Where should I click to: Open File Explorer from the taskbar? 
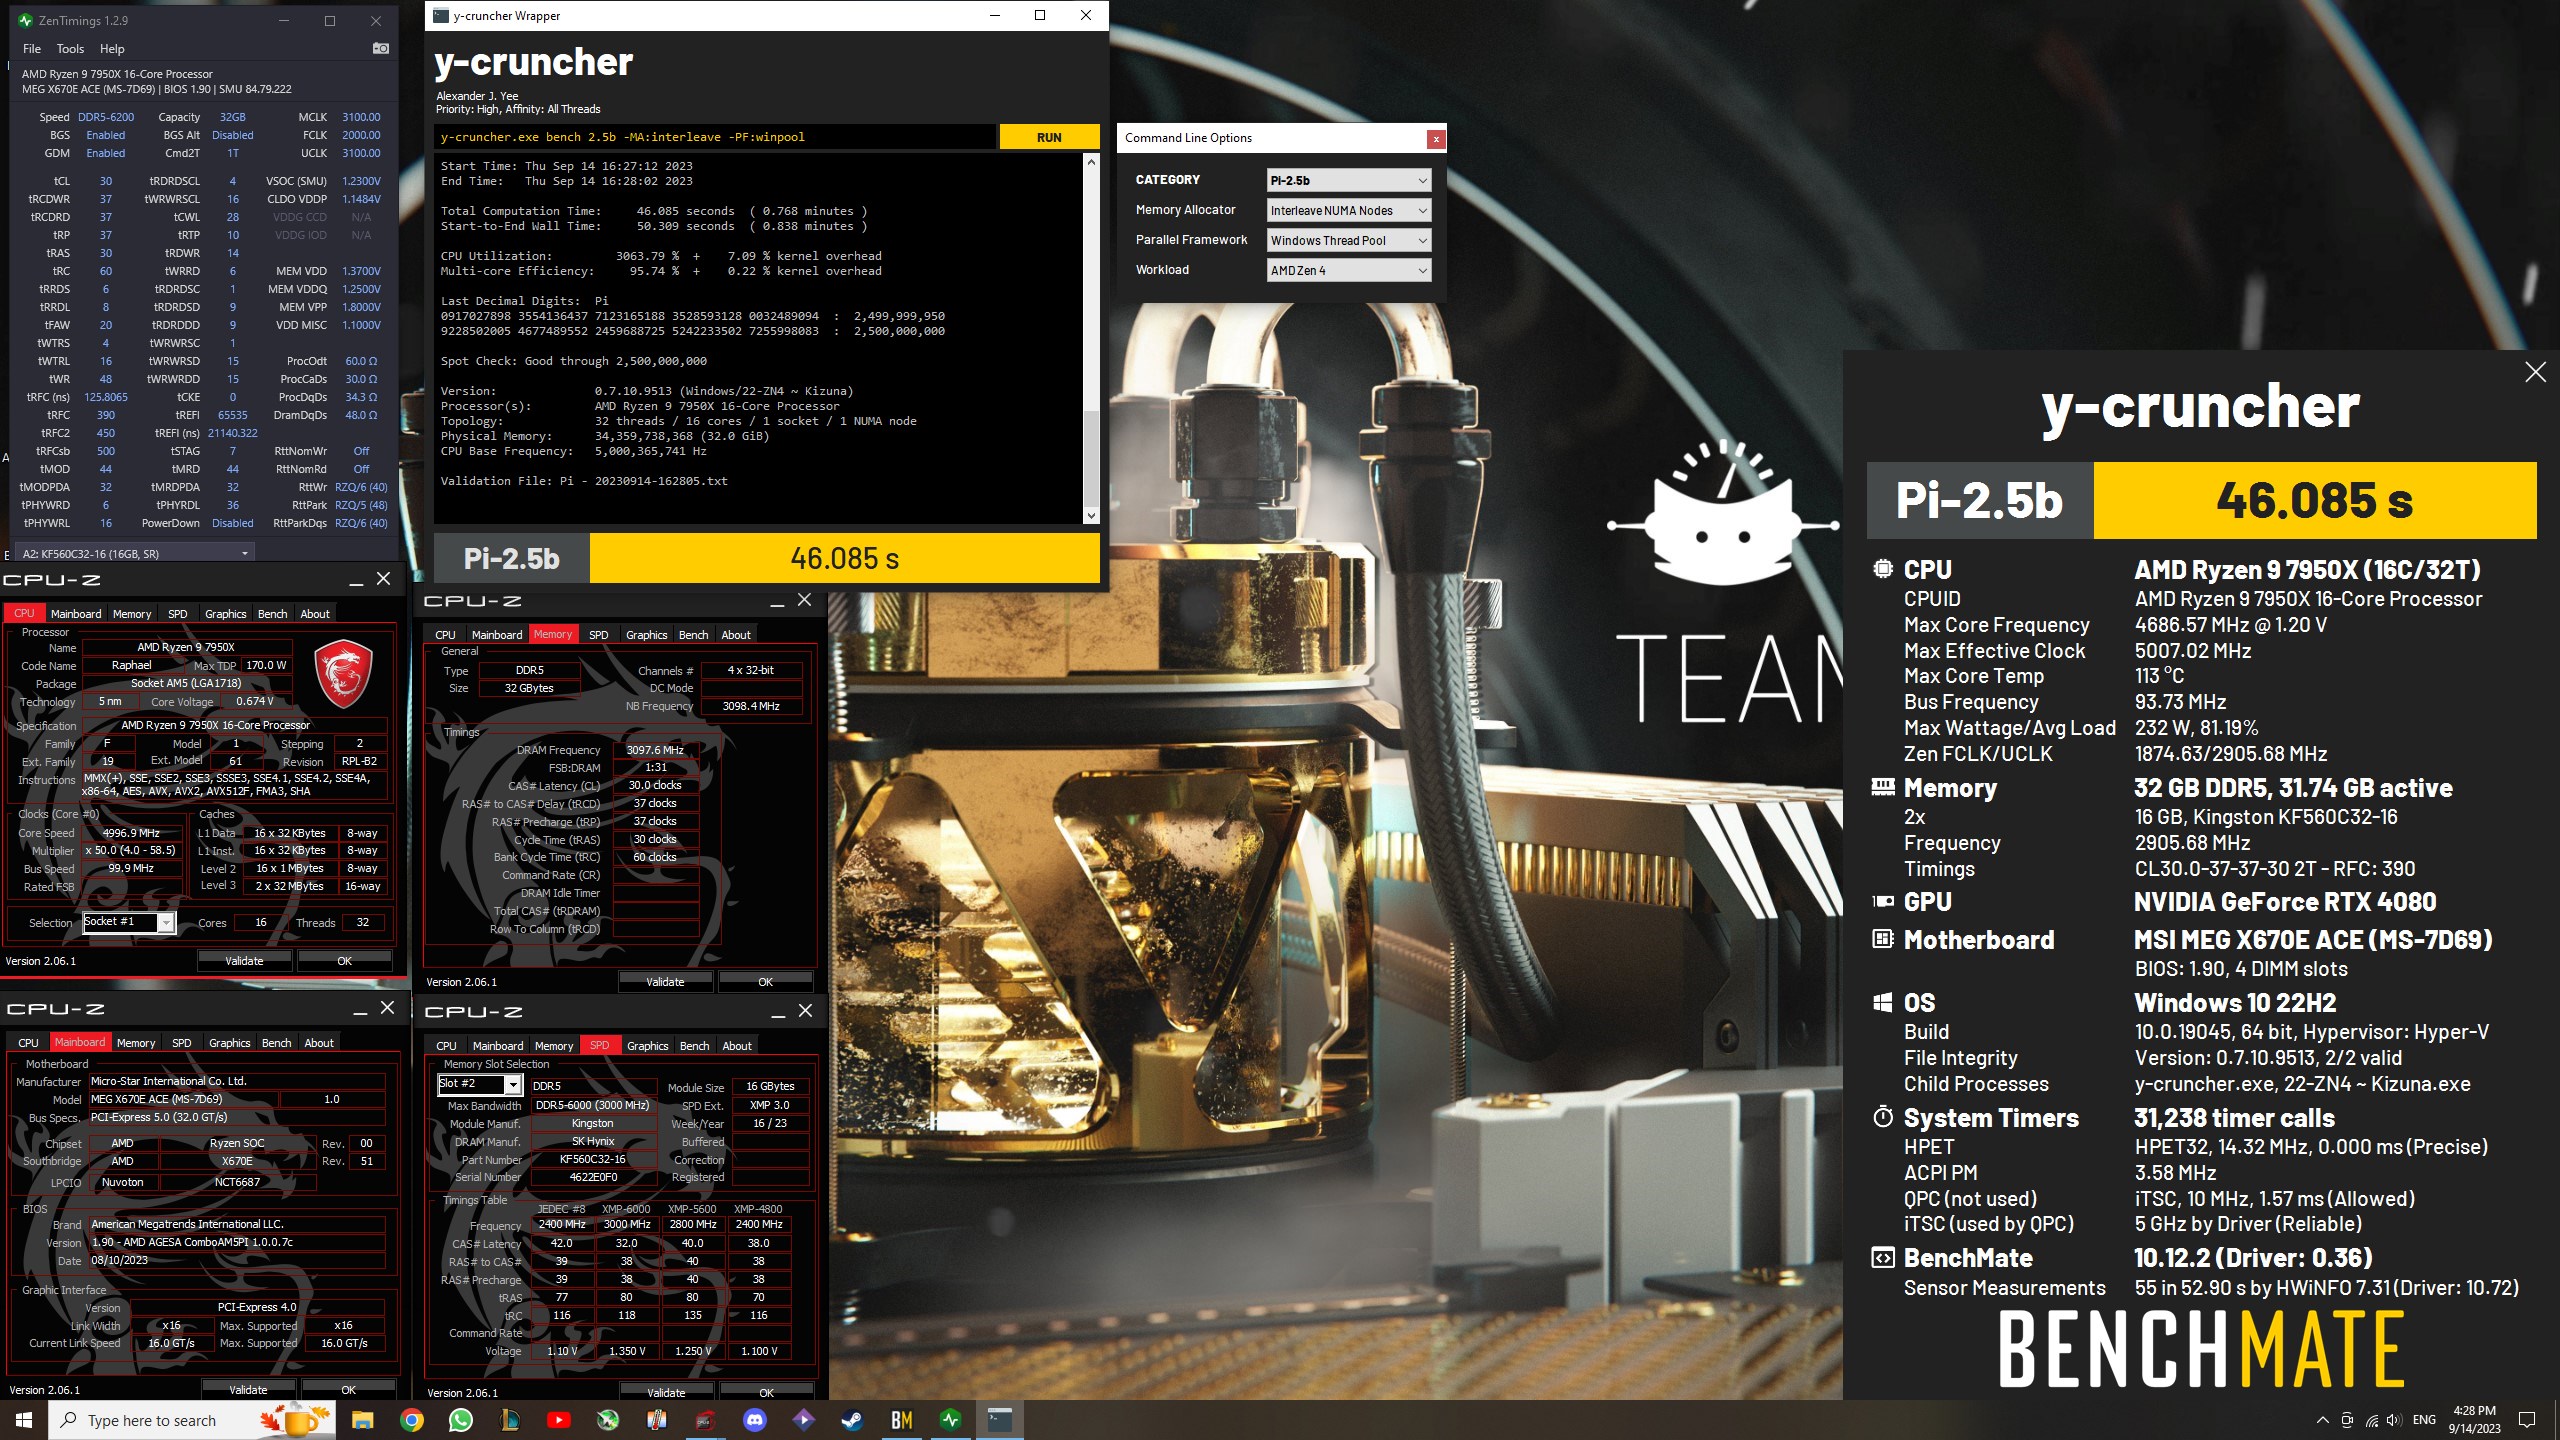tap(362, 1420)
